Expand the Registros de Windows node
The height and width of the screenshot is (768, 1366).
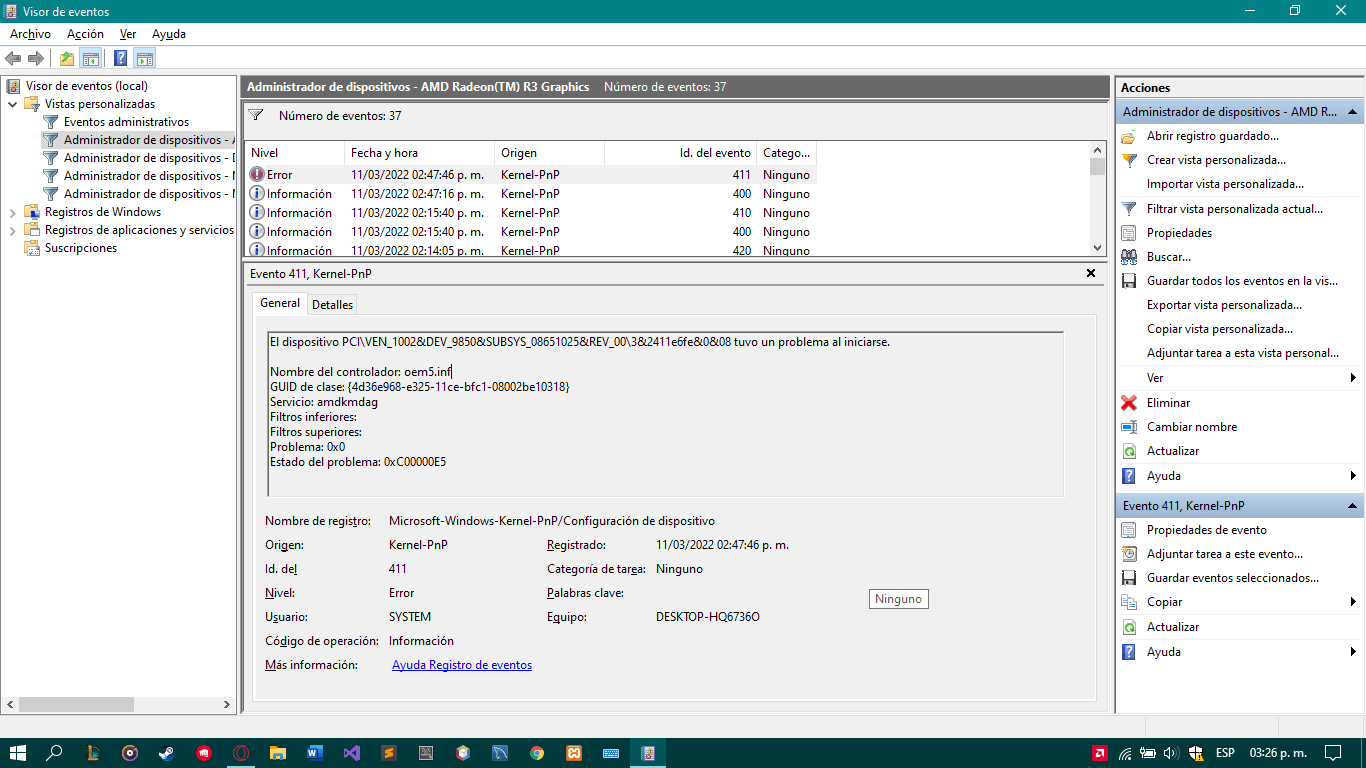coord(13,212)
